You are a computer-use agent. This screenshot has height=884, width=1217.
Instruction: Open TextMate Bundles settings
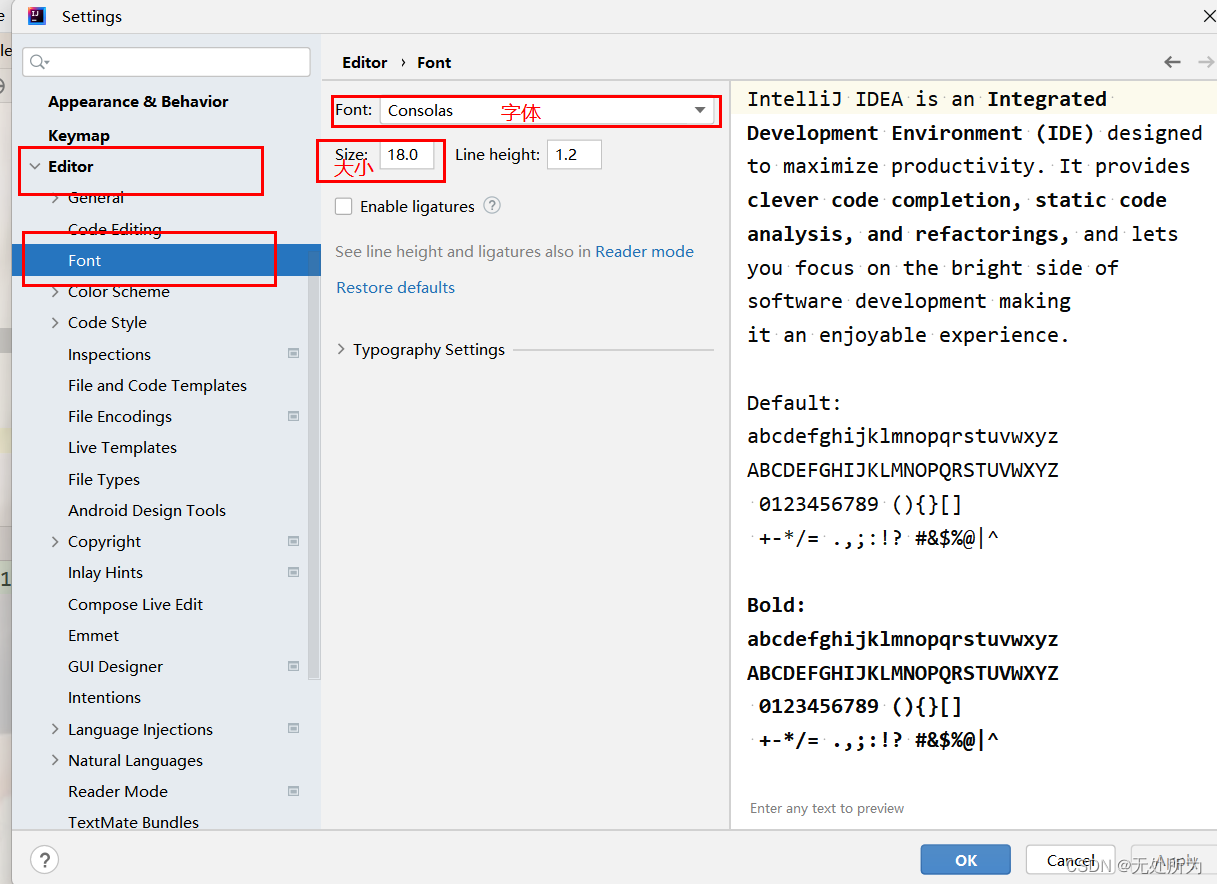pyautogui.click(x=133, y=822)
